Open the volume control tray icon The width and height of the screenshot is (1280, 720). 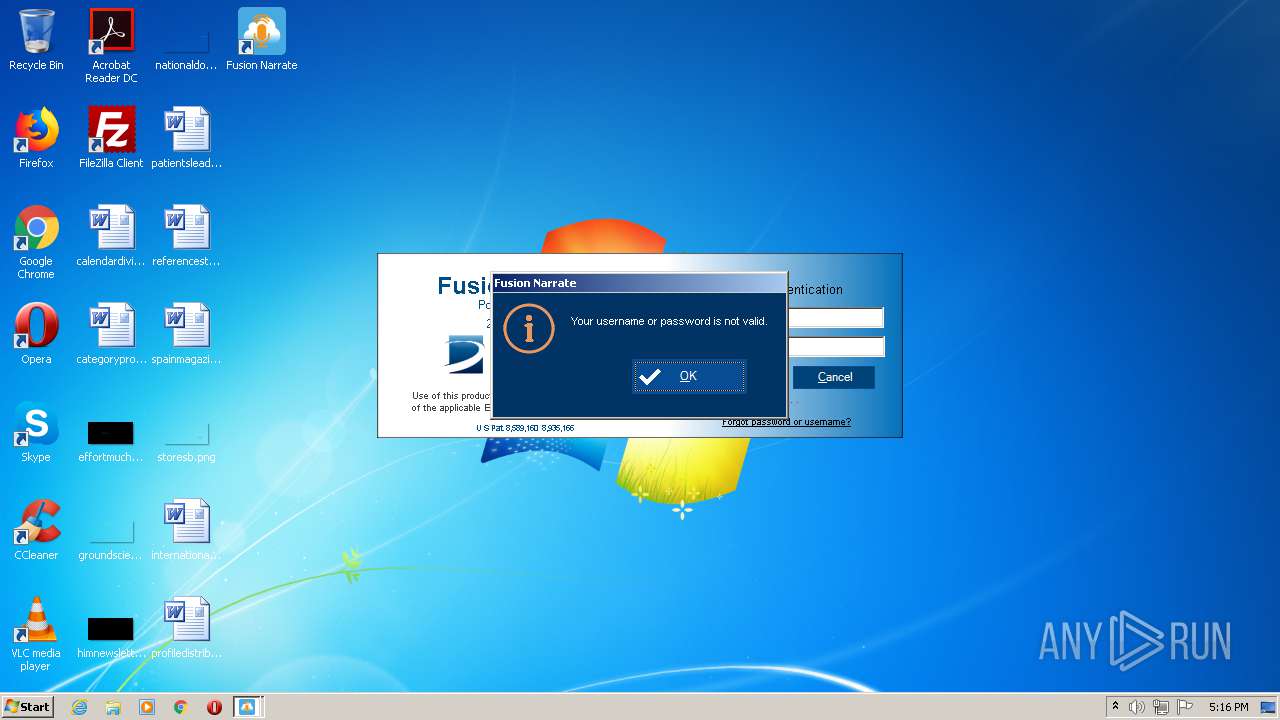tap(1137, 707)
